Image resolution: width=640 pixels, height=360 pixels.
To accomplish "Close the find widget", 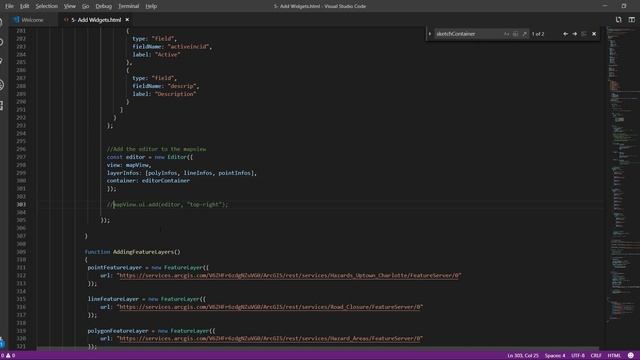I will point(594,34).
